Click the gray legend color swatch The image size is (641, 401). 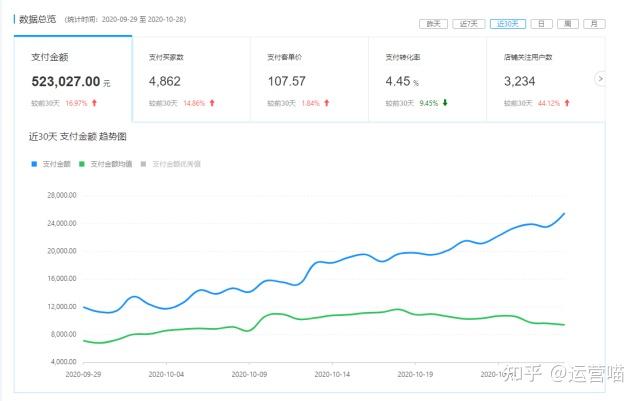pyautogui.click(x=143, y=164)
